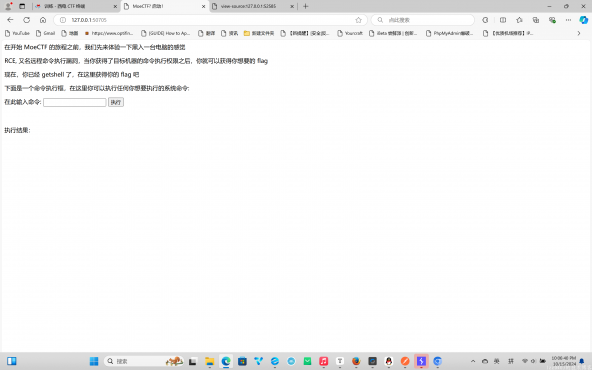Click the 执行 submit button
Screen dimensions: 592x370
pyautogui.click(x=116, y=102)
